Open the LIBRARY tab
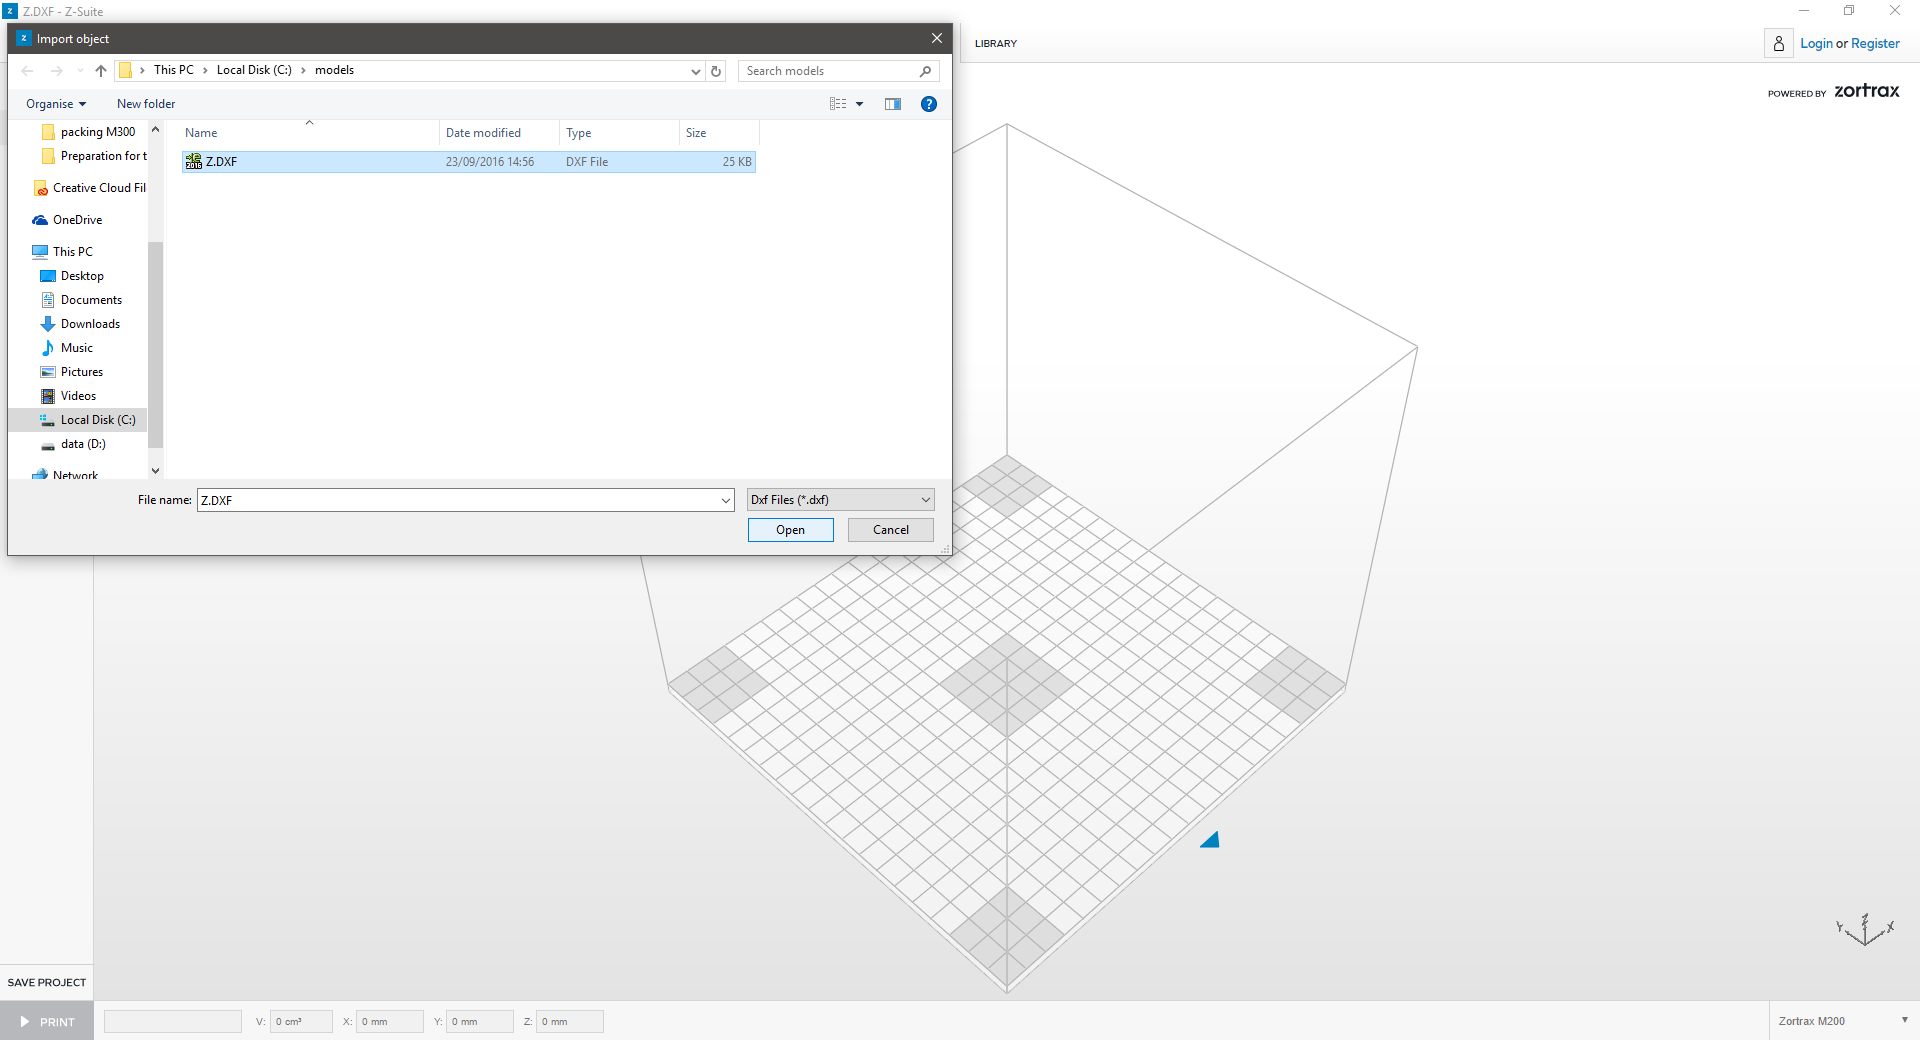1920x1040 pixels. click(x=995, y=44)
